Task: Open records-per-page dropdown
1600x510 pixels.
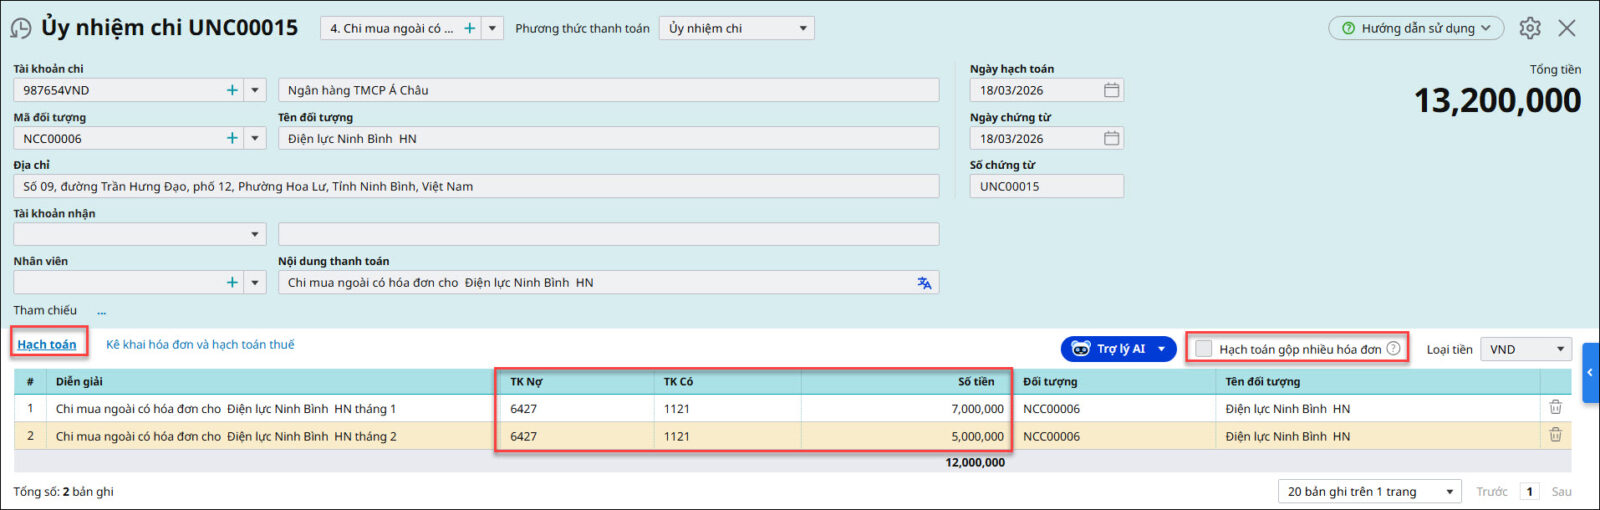Action: coord(1449,491)
